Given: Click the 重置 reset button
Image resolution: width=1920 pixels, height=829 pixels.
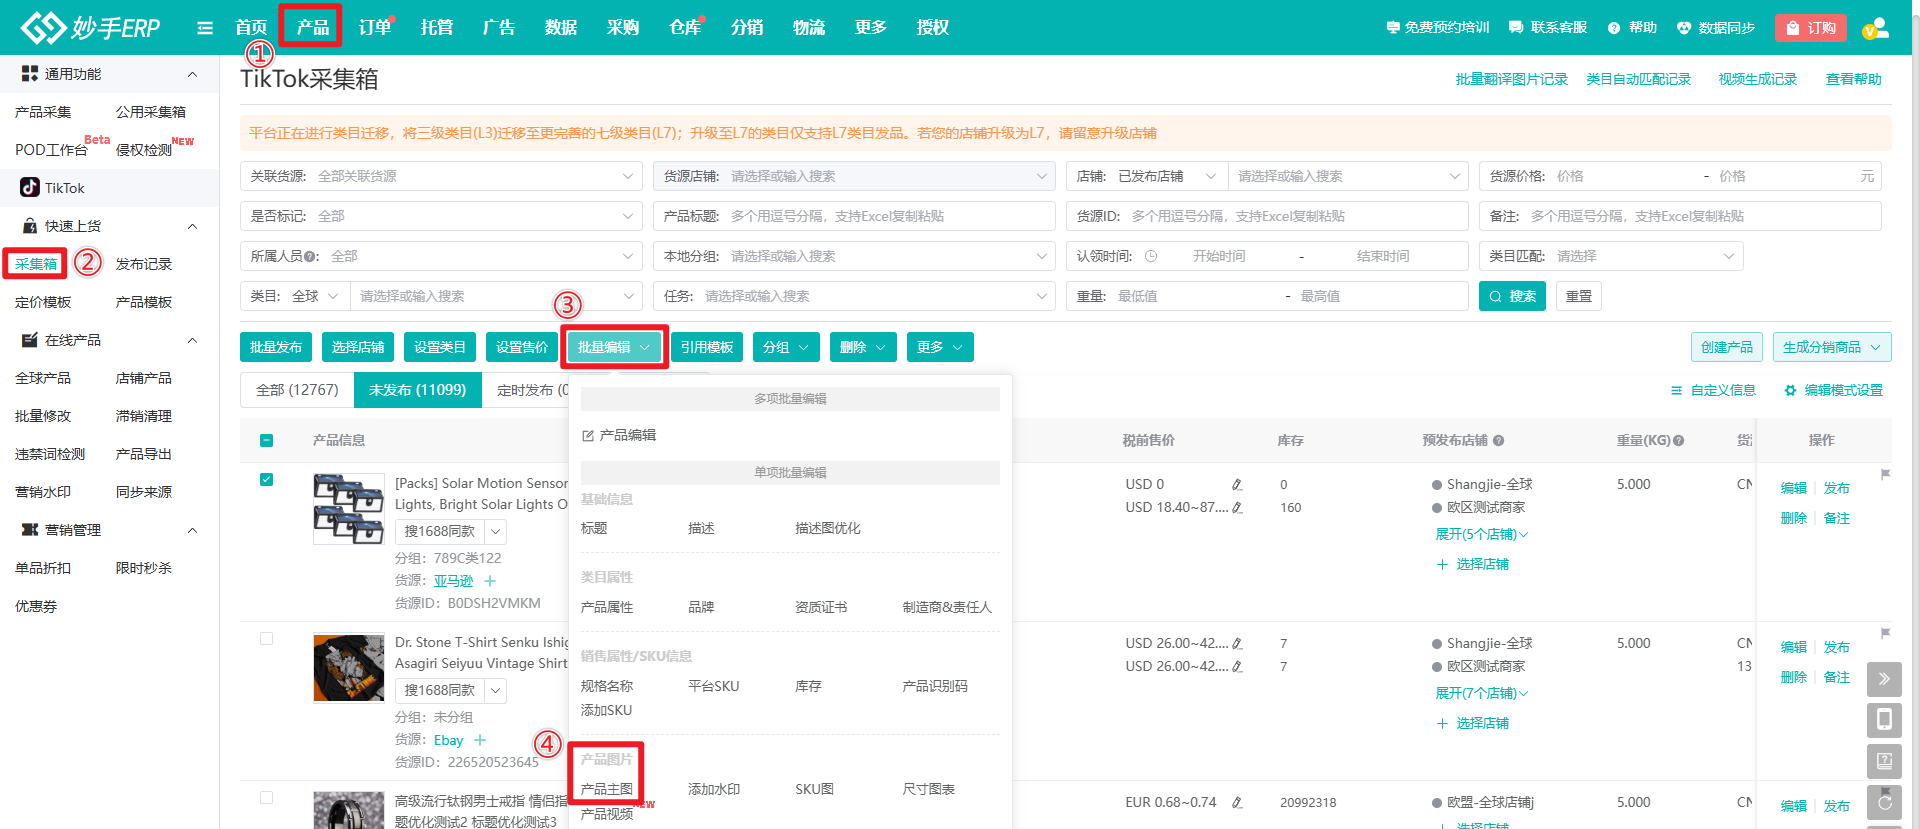Looking at the screenshot, I should point(1579,296).
